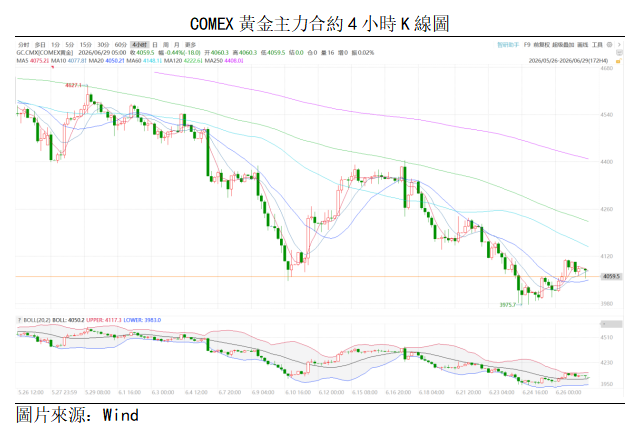640x434 pixels.
Task: Switch to the 分时 intraday chart tab
Action: (x=23, y=45)
